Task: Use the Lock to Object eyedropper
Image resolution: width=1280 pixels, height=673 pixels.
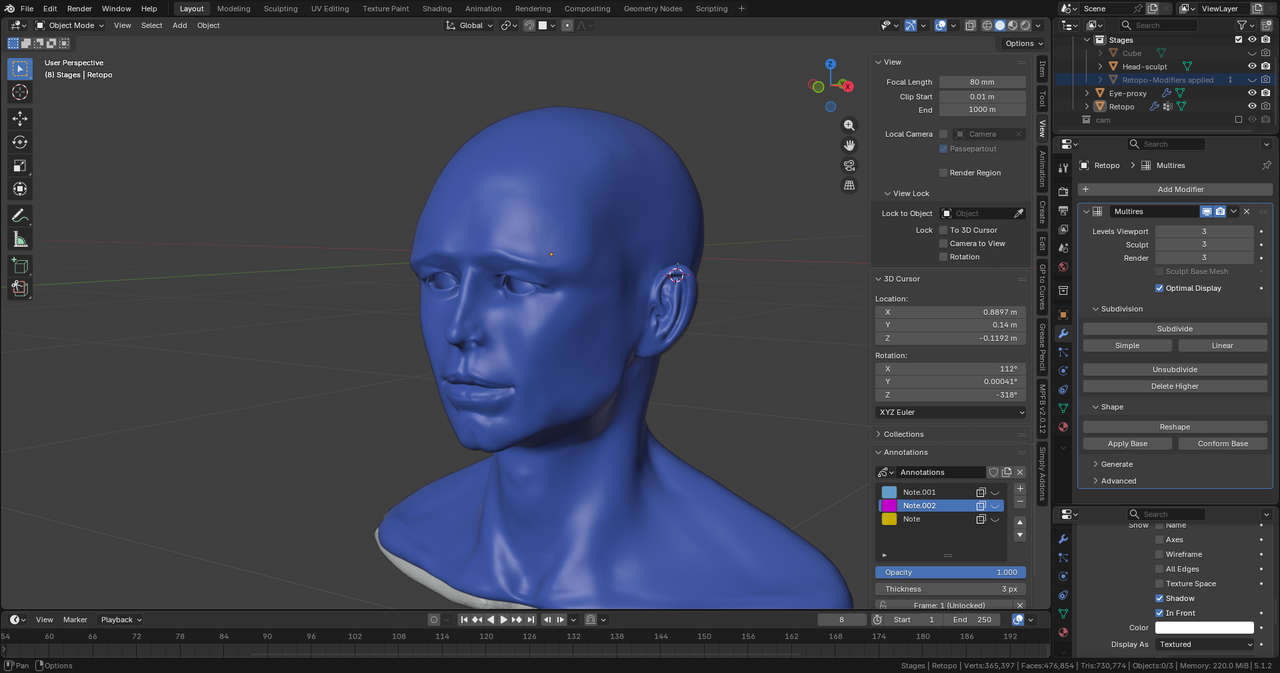Action: click(x=1019, y=213)
